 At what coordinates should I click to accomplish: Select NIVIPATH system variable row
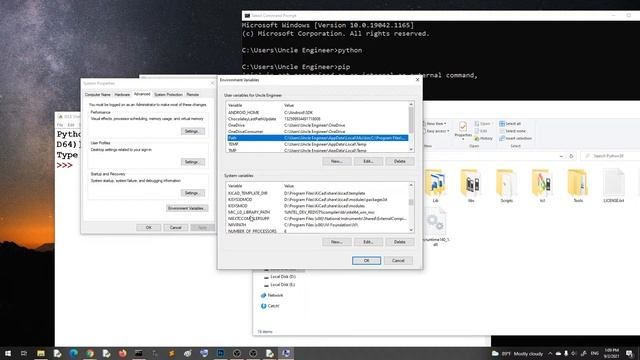[318, 225]
